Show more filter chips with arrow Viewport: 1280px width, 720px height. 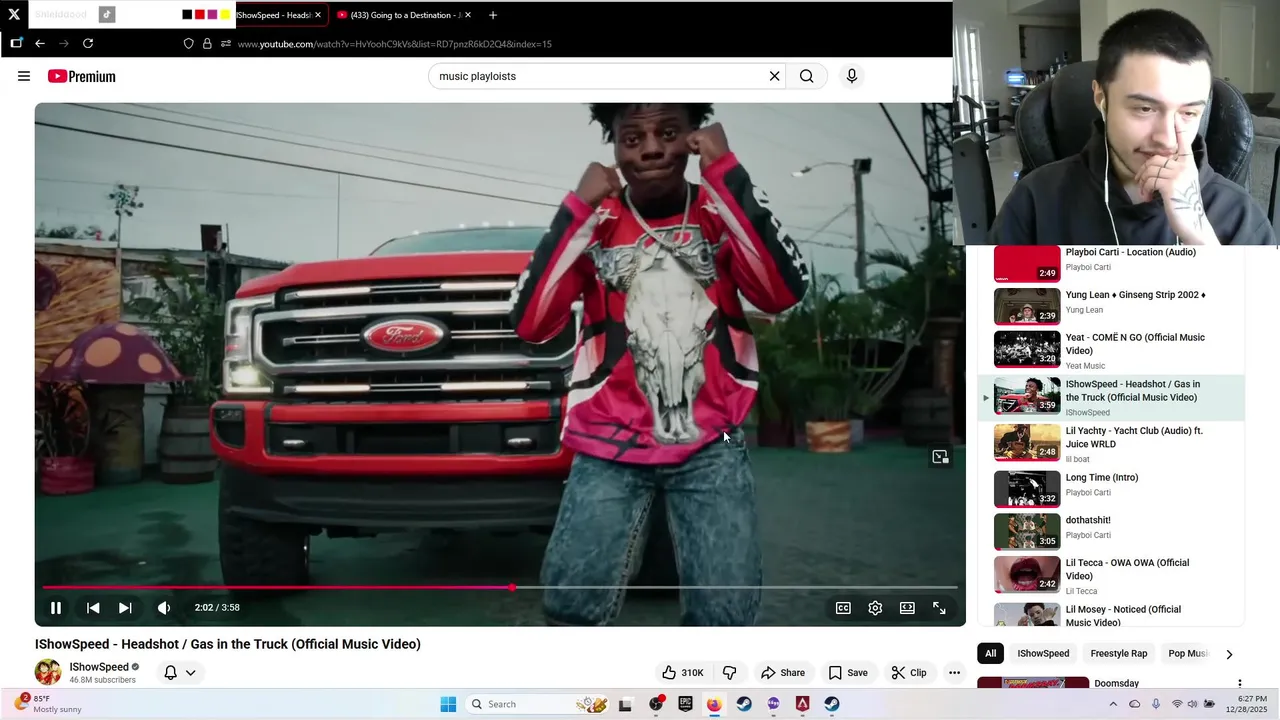pos(1229,654)
